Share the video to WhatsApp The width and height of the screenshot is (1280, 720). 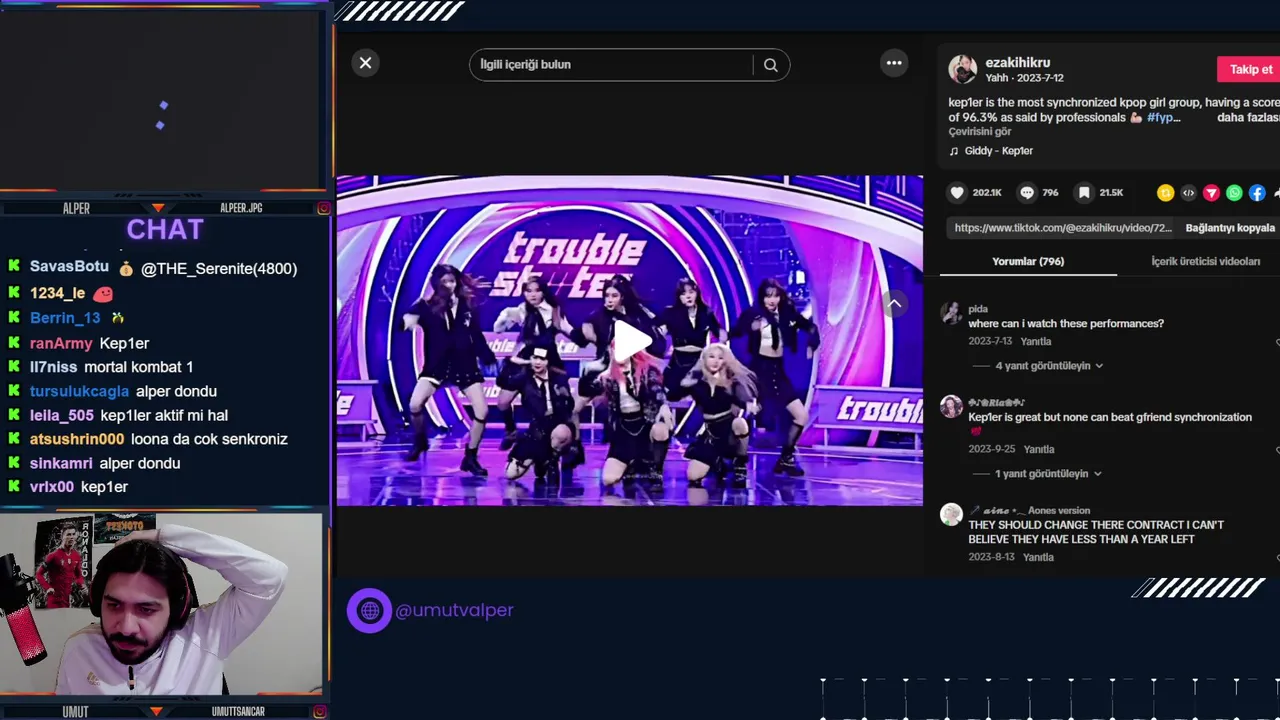(1234, 193)
